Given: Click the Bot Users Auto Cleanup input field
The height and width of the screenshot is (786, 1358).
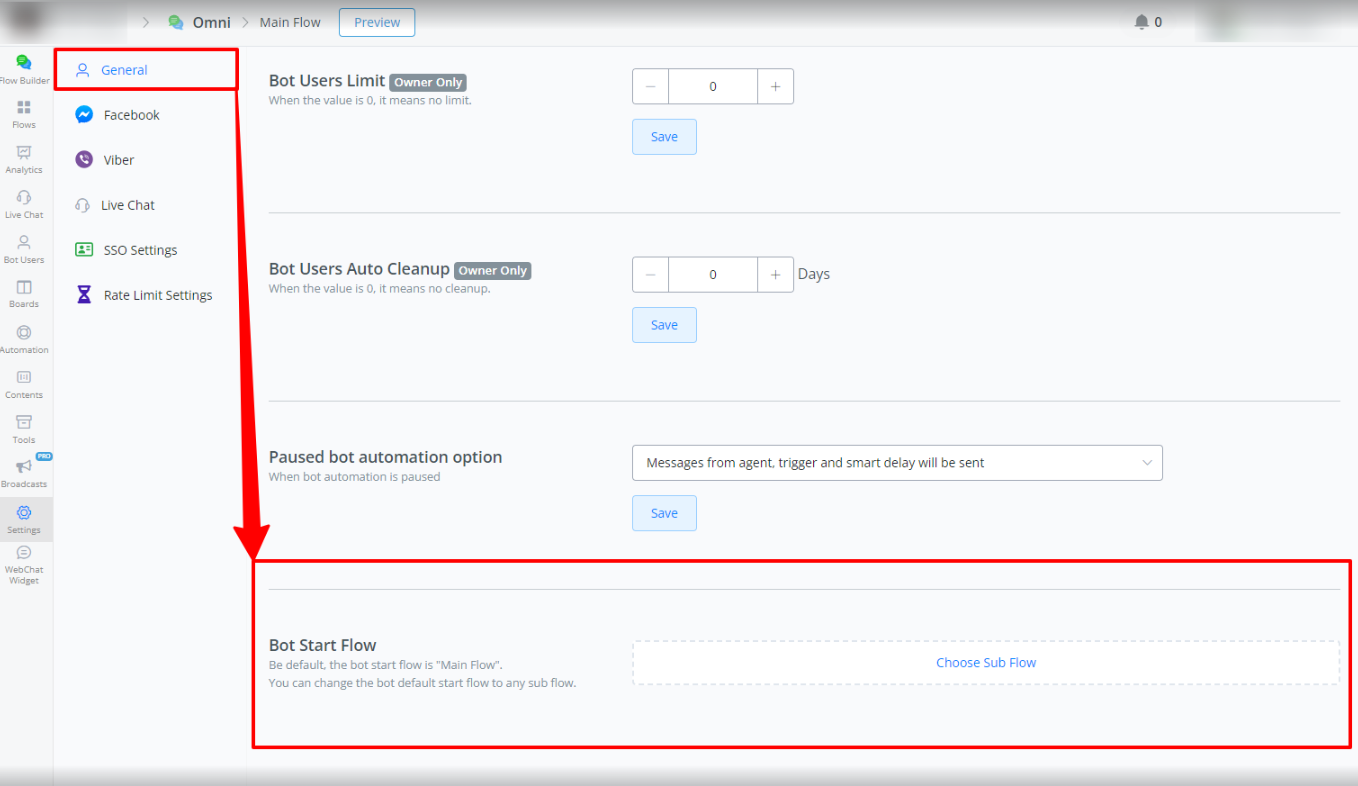Looking at the screenshot, I should tap(712, 274).
